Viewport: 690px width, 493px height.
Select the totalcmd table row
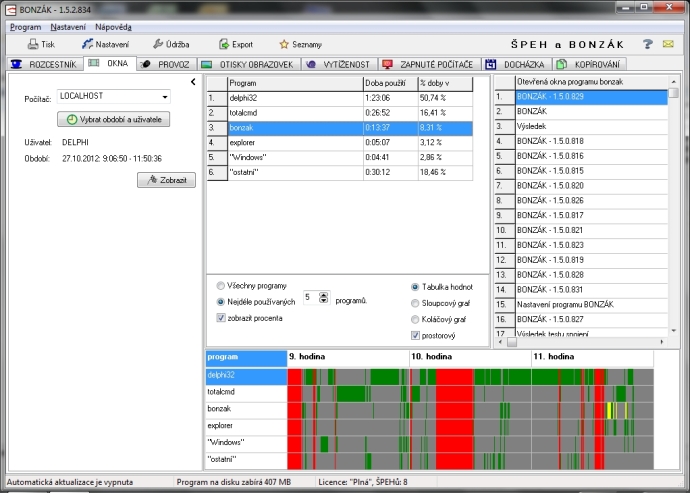pyautogui.click(x=340, y=113)
